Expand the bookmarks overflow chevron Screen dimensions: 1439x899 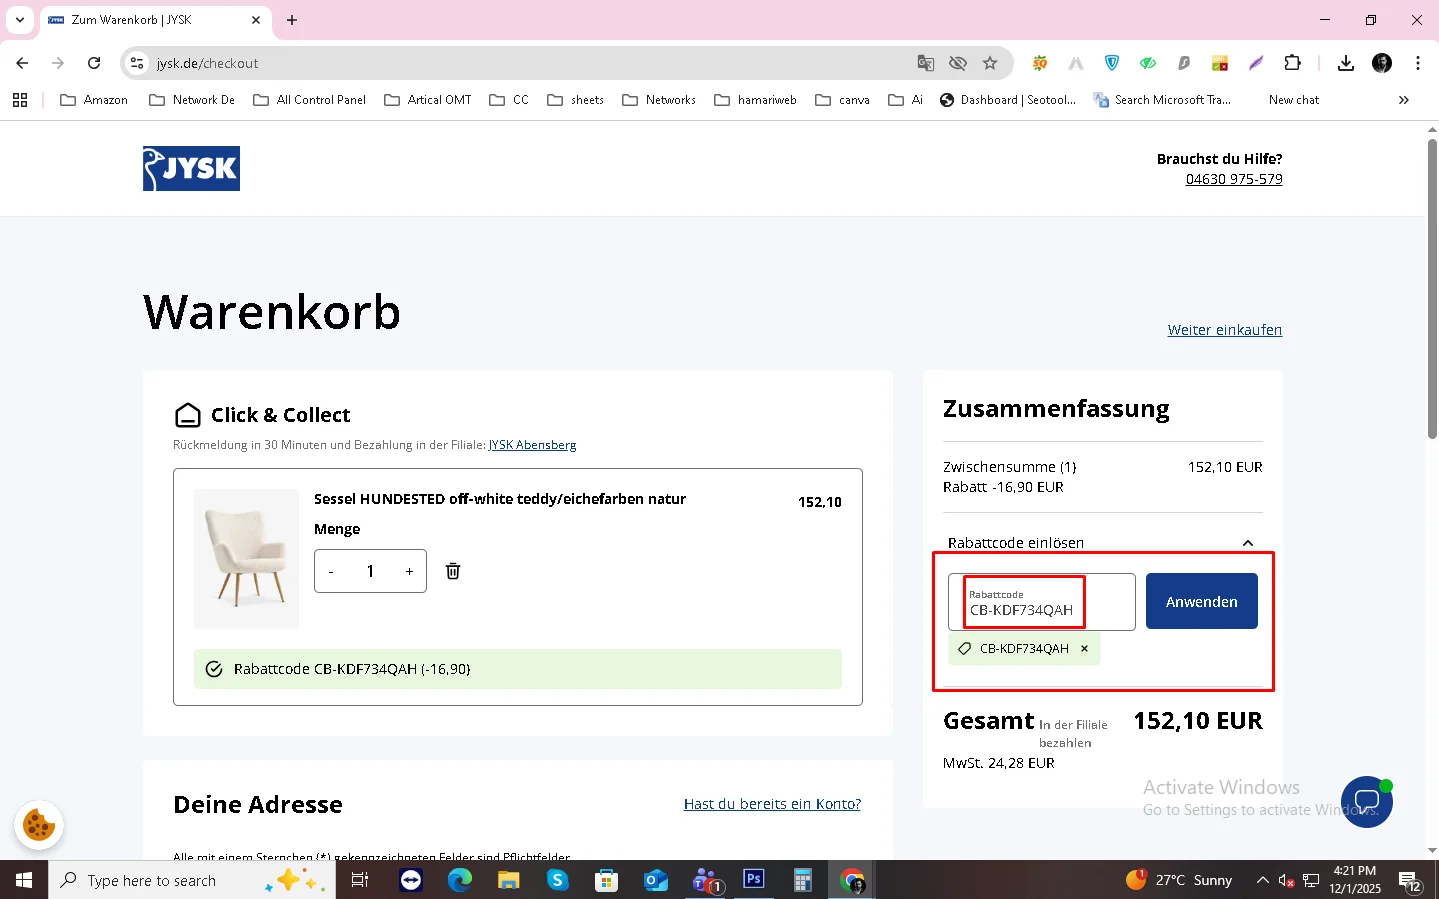pyautogui.click(x=1404, y=99)
